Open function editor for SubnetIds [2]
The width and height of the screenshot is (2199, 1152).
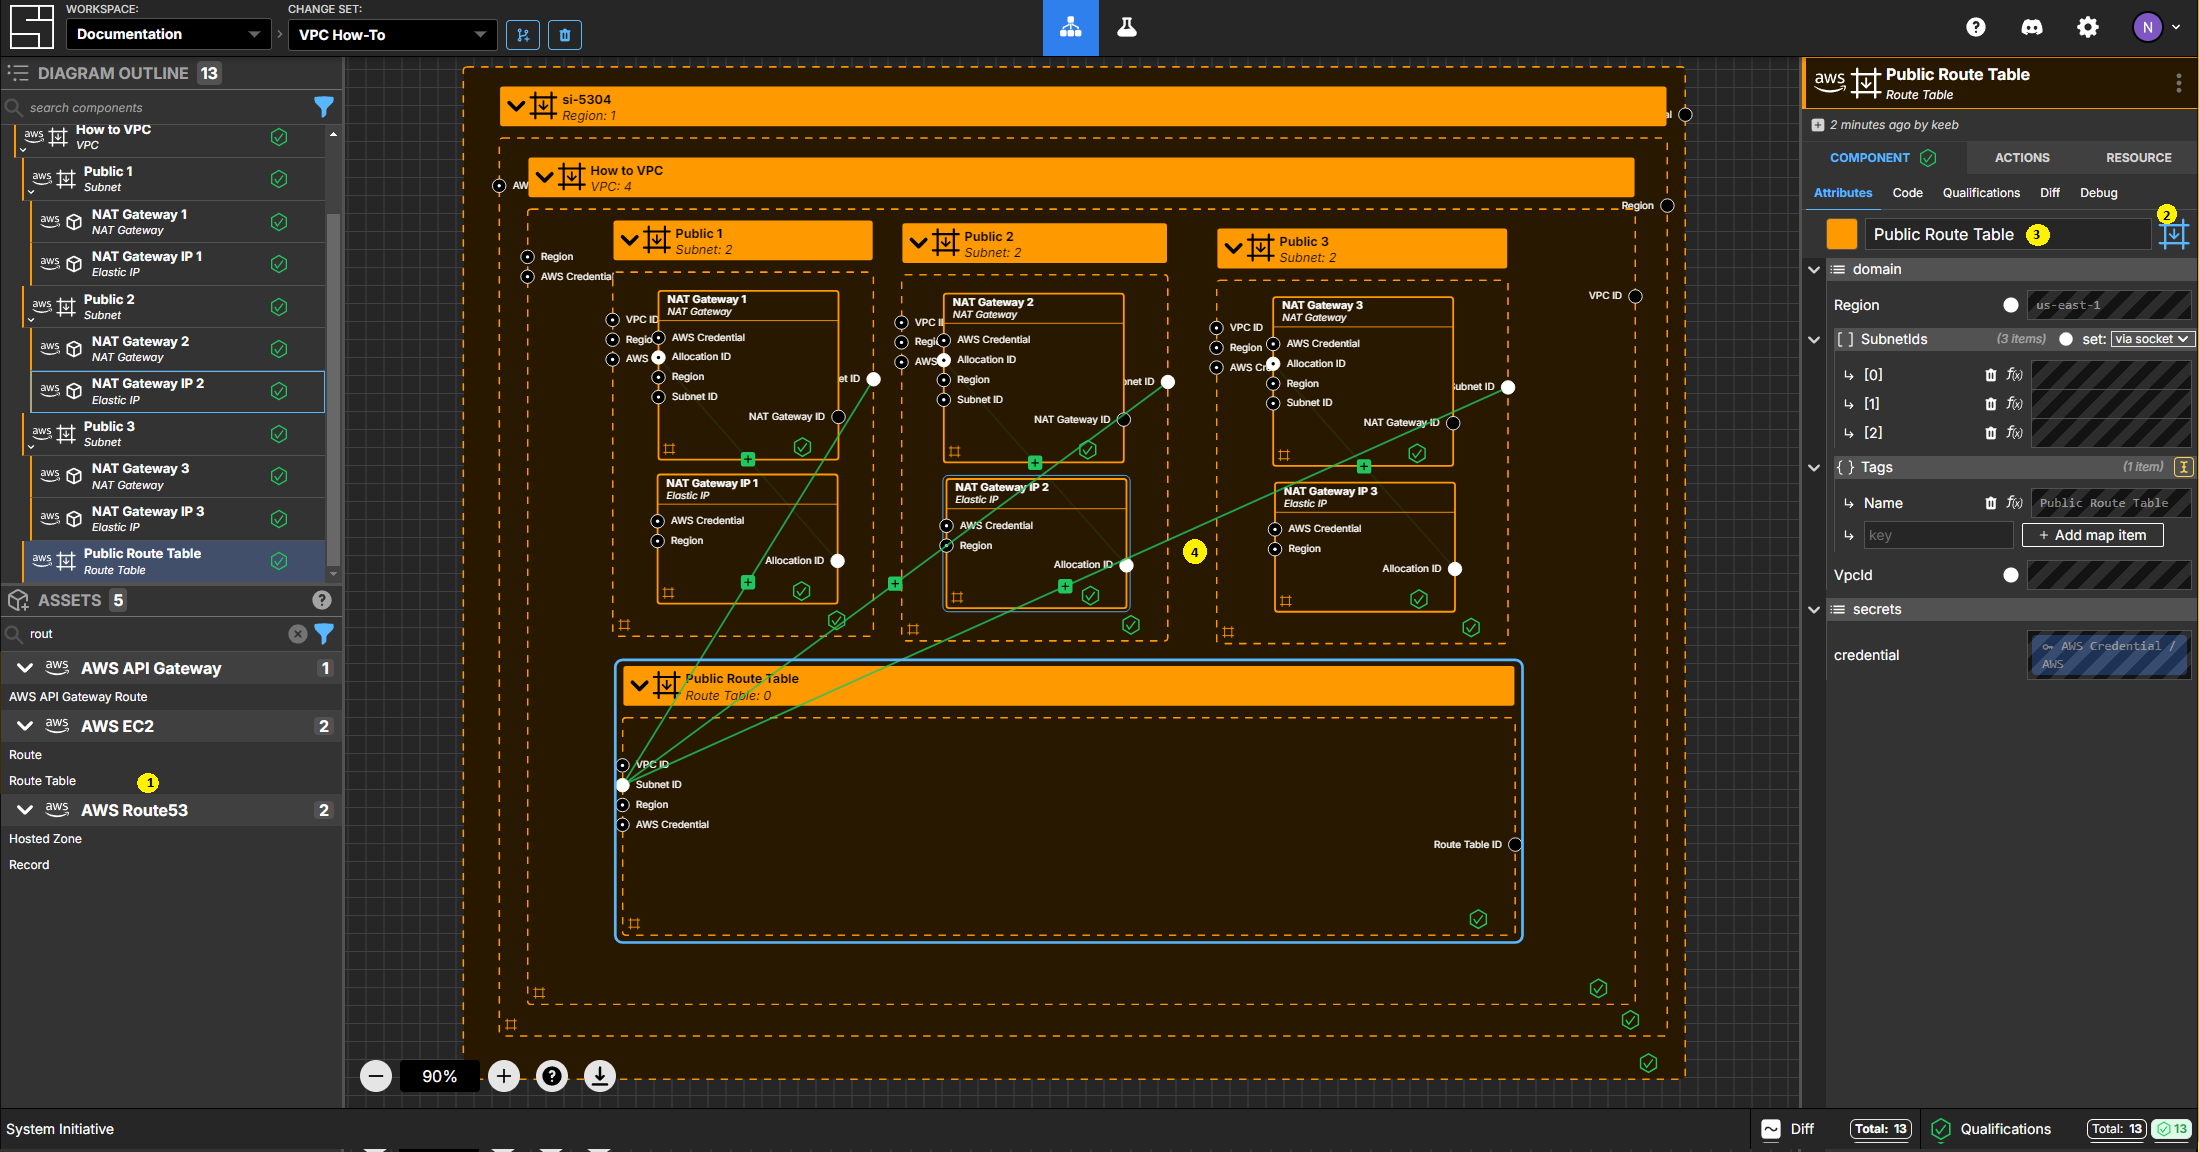click(x=2014, y=433)
